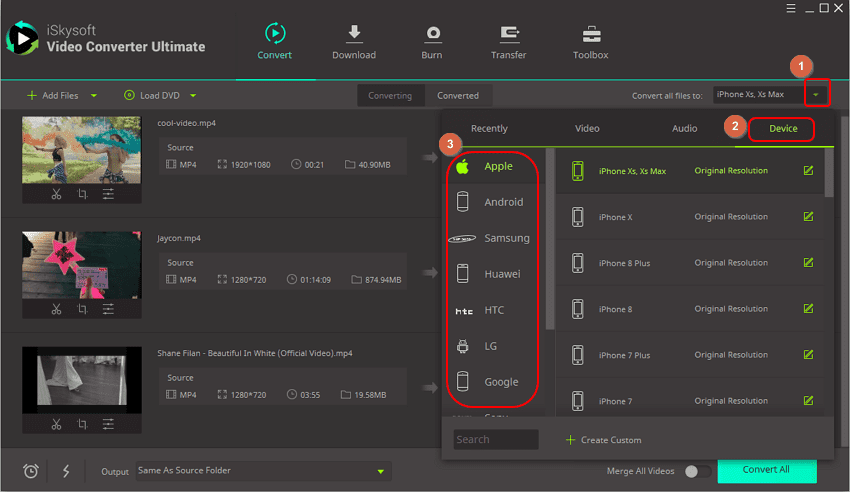Expand the Load DVD dropdown arrow
Screen dimensions: 850x492
coord(193,96)
